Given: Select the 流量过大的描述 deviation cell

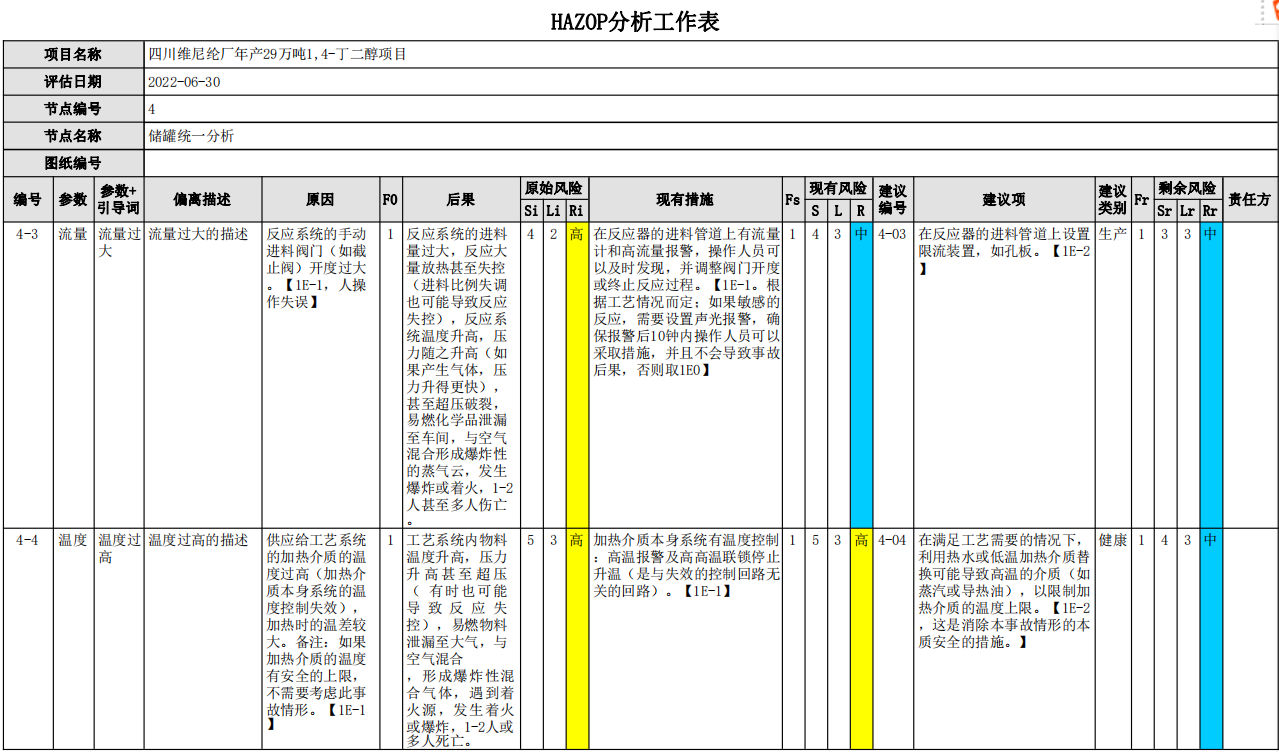Looking at the screenshot, I should pos(203,375).
